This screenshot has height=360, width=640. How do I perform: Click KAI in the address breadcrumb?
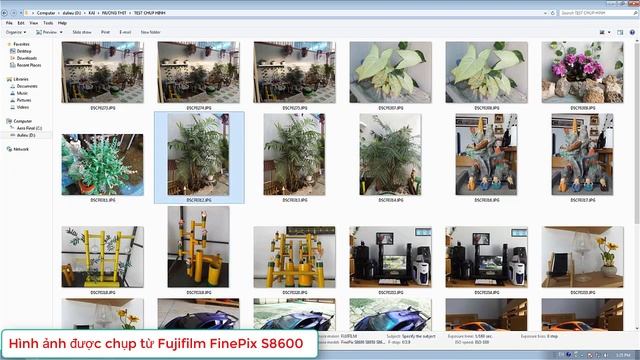click(91, 13)
